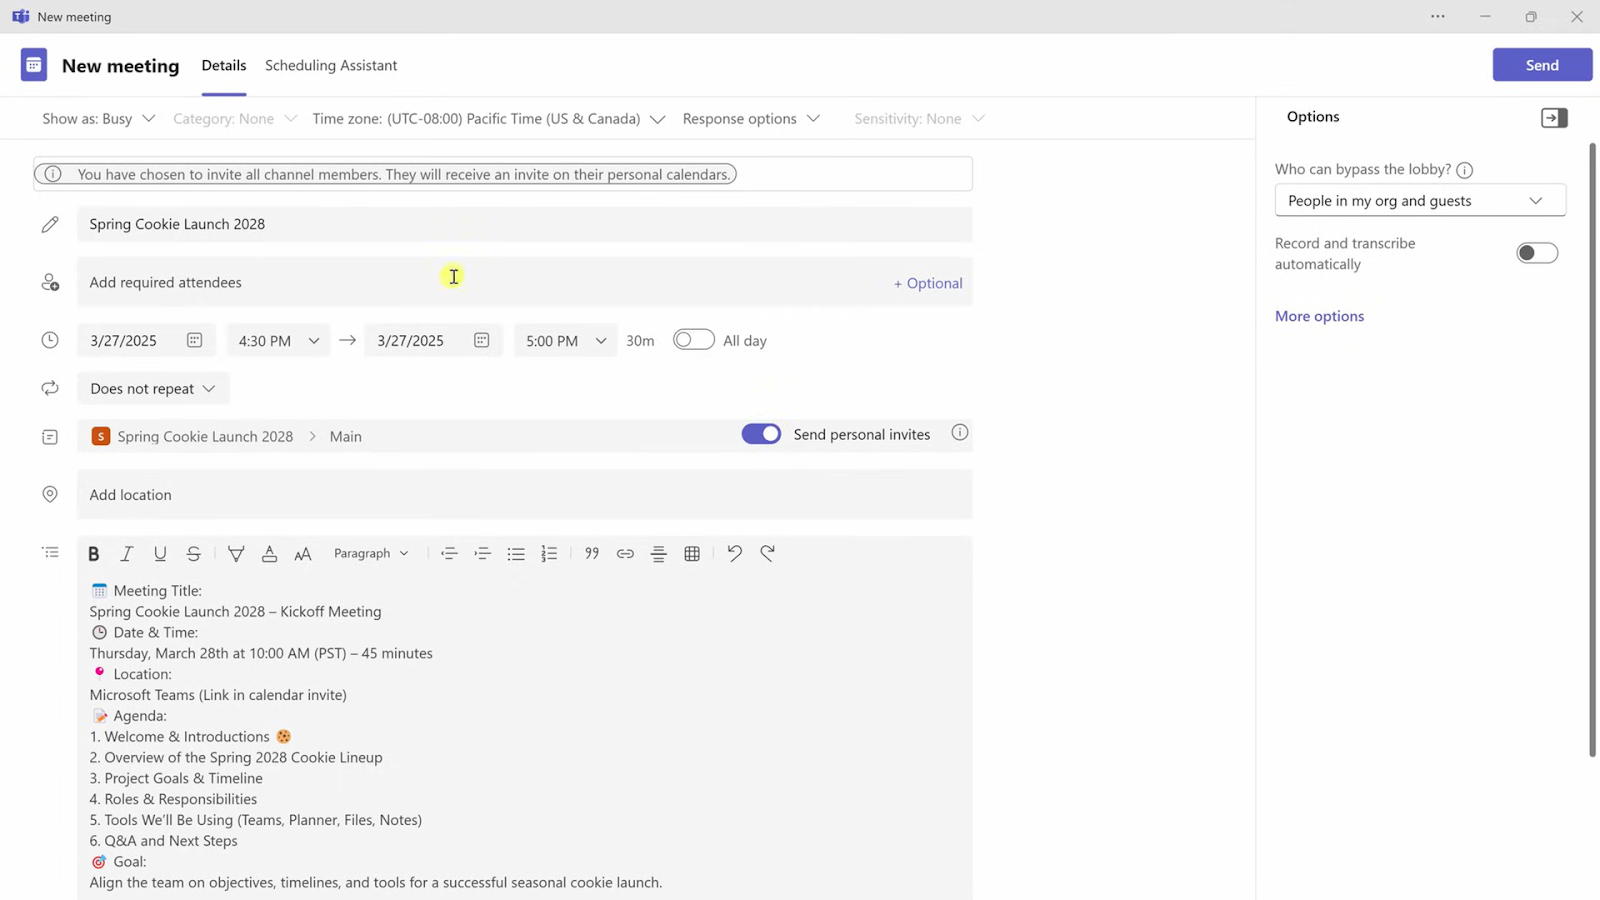The image size is (1600, 900).
Task: Apply italic formatting
Action: click(127, 553)
